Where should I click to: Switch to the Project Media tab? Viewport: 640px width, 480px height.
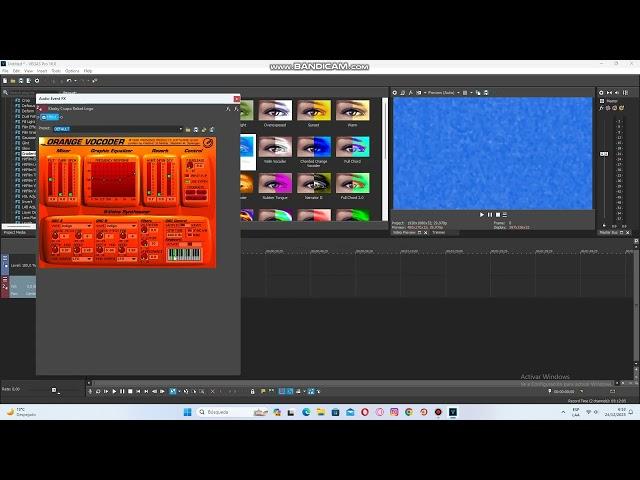point(15,232)
